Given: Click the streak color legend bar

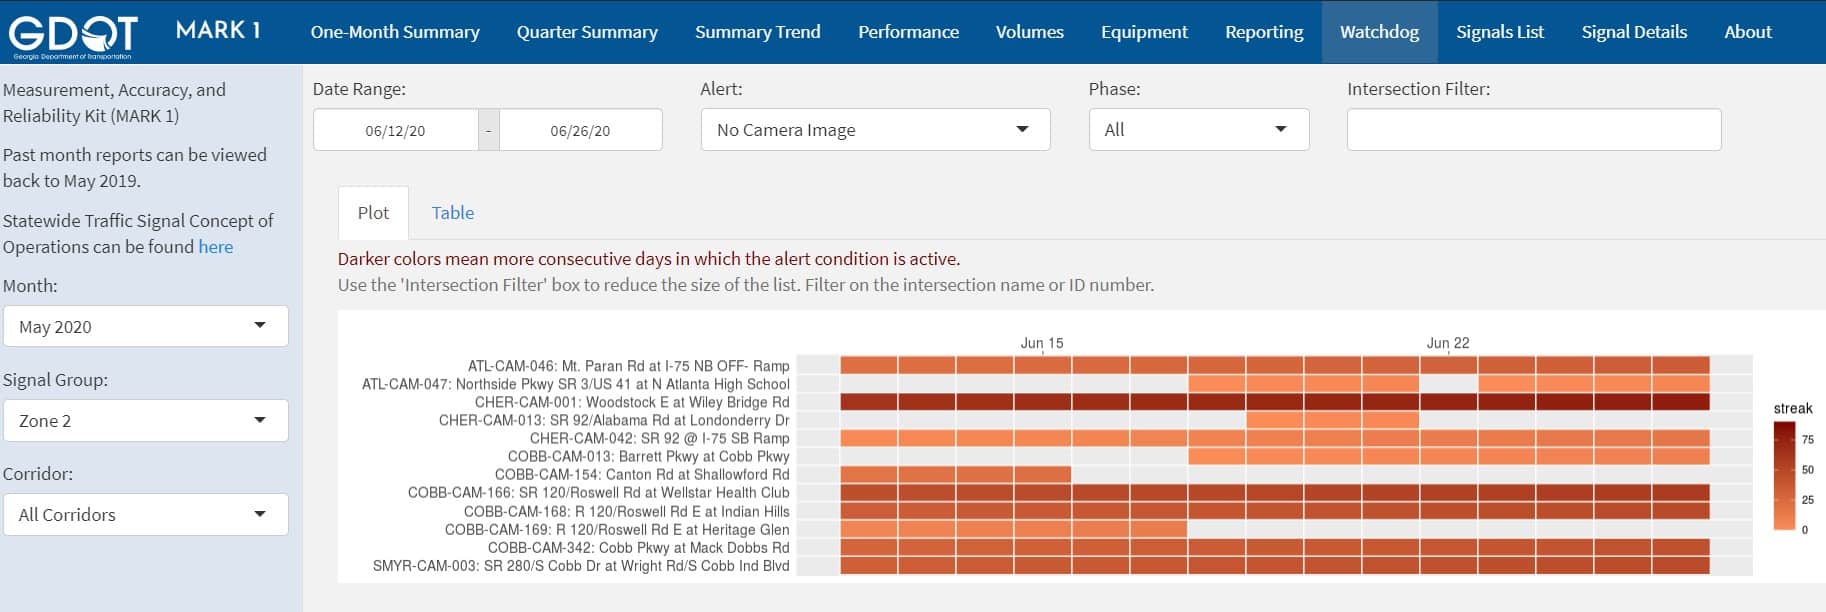Looking at the screenshot, I should [1784, 475].
